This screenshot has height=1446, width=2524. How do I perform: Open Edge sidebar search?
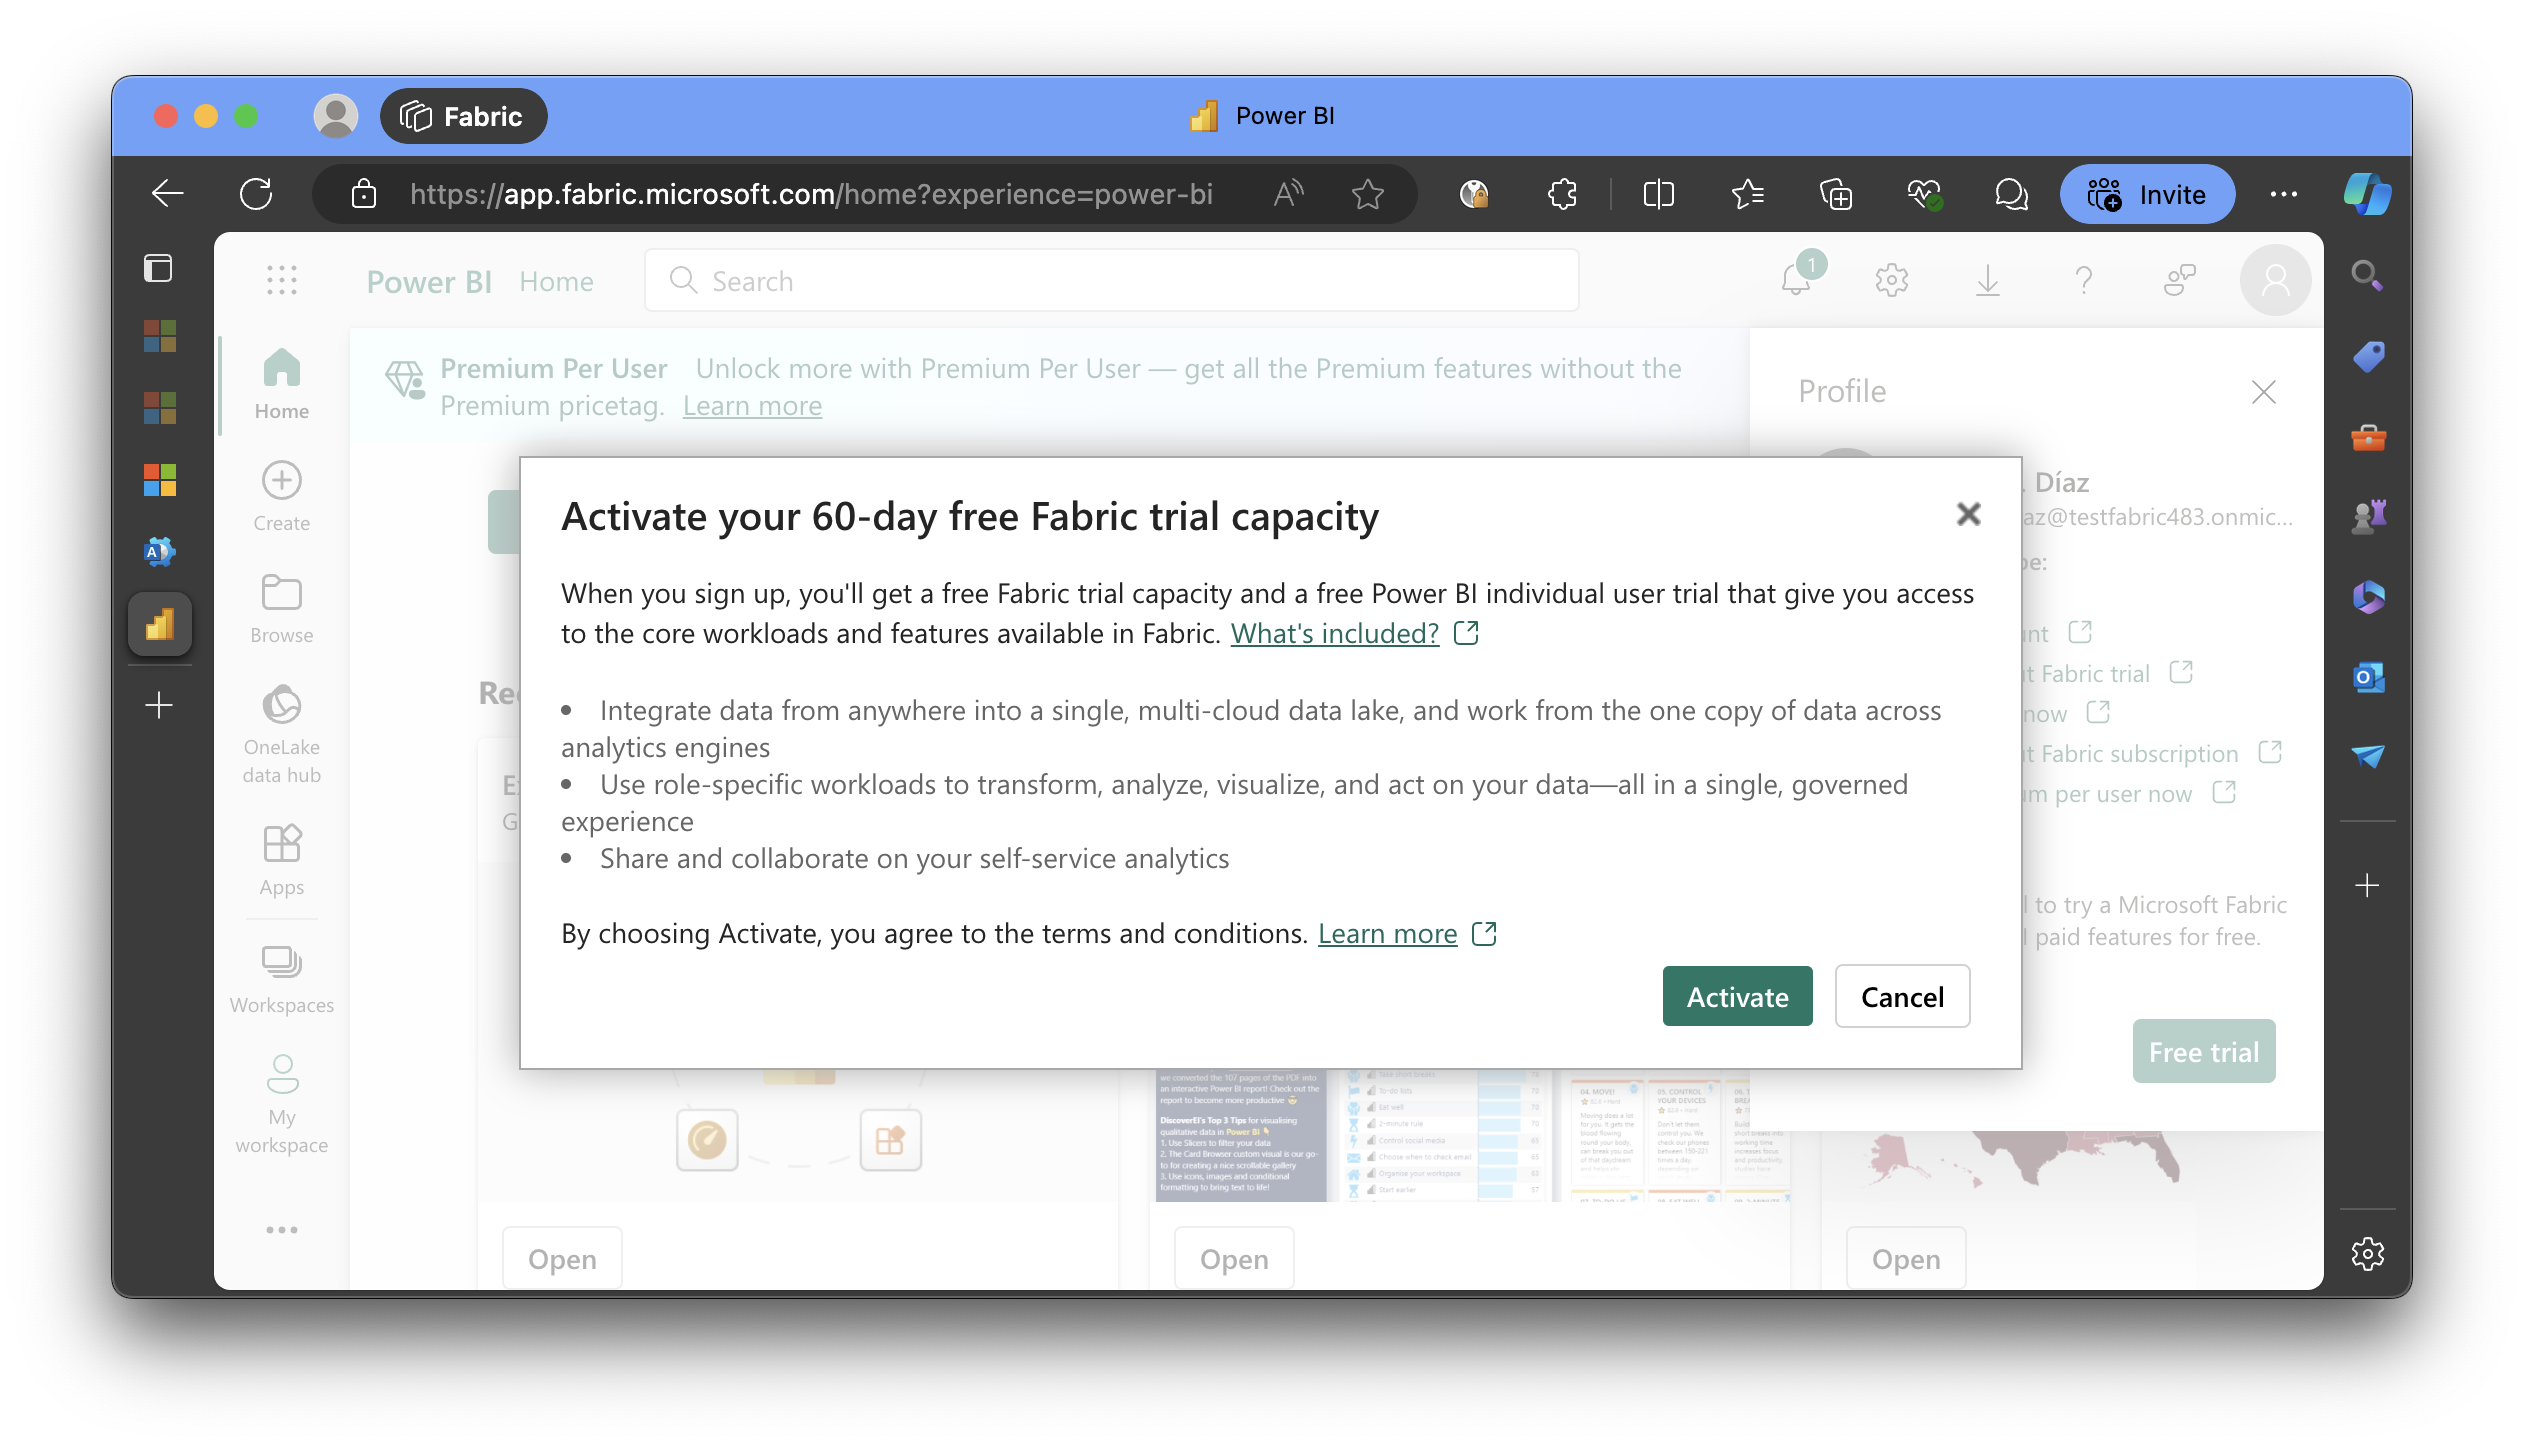[x=2367, y=275]
